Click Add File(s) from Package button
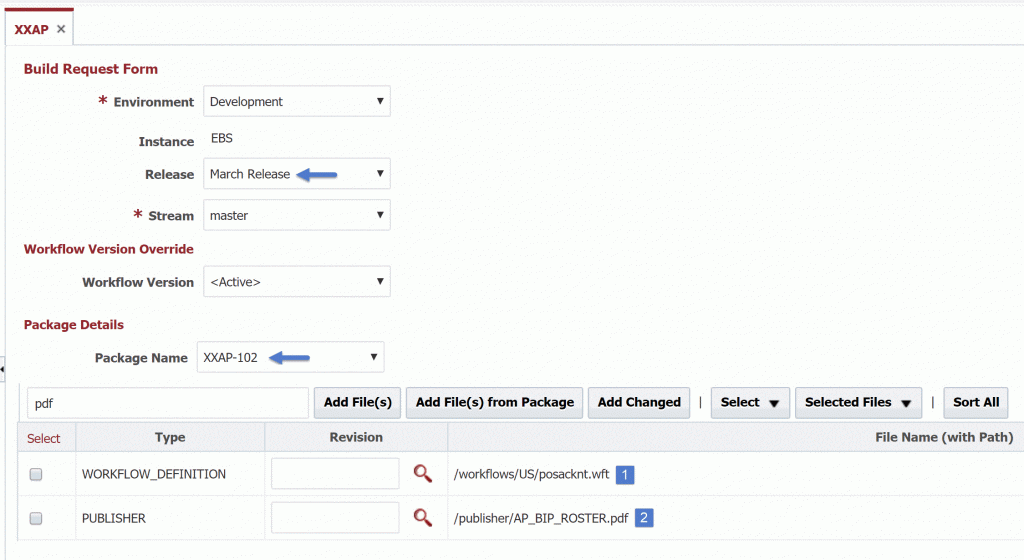The width and height of the screenshot is (1024, 560). 494,403
